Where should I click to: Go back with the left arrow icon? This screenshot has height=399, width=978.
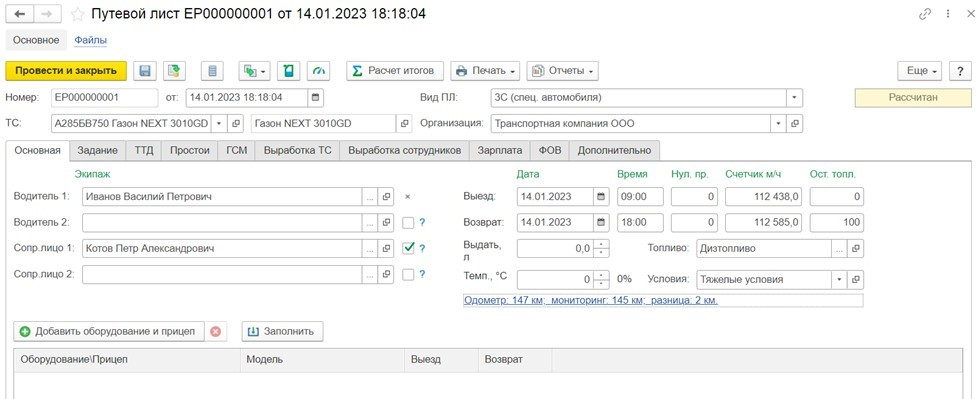[x=20, y=13]
